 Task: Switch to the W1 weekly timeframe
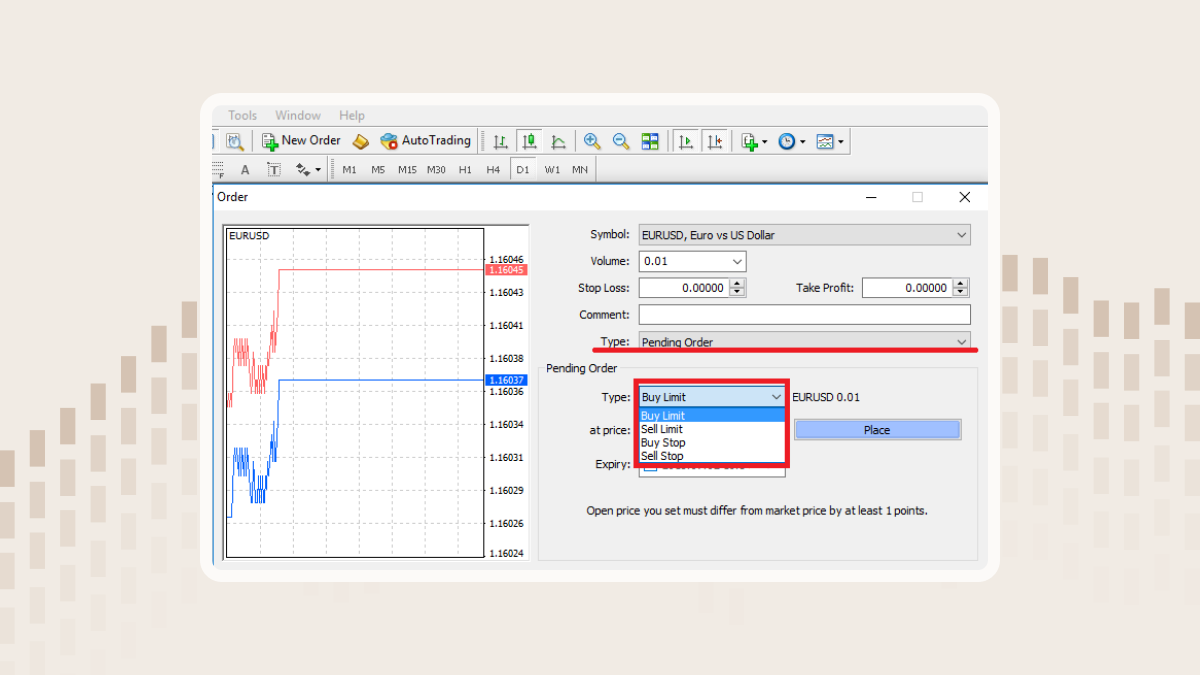[552, 170]
